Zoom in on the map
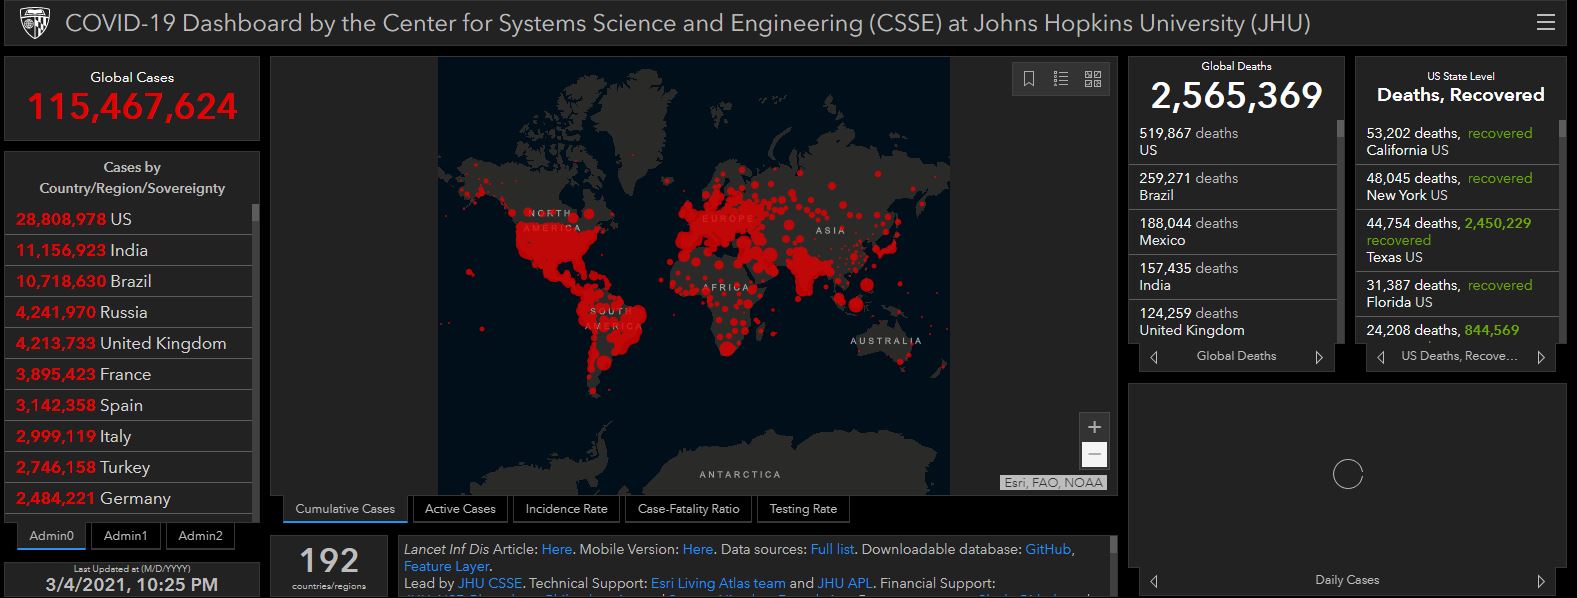Image resolution: width=1577 pixels, height=598 pixels. pyautogui.click(x=1094, y=427)
